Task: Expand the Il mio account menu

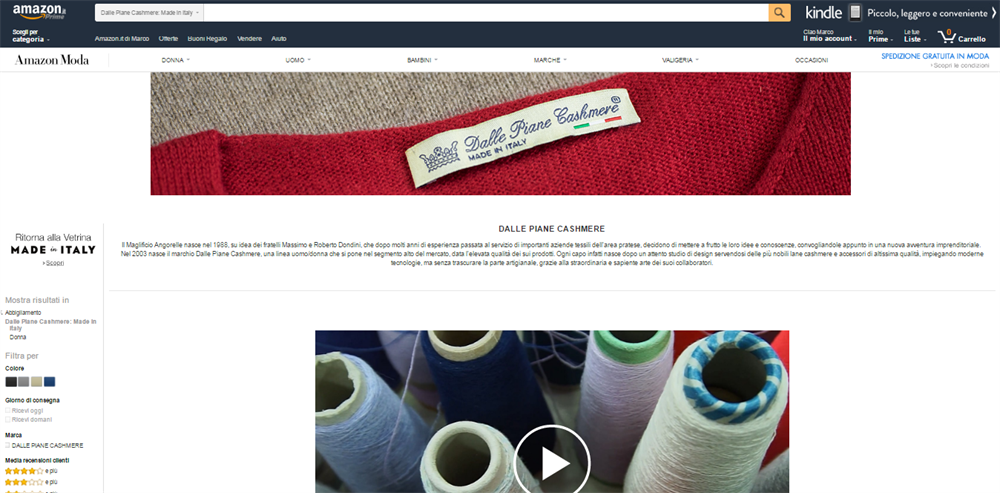Action: pos(829,36)
